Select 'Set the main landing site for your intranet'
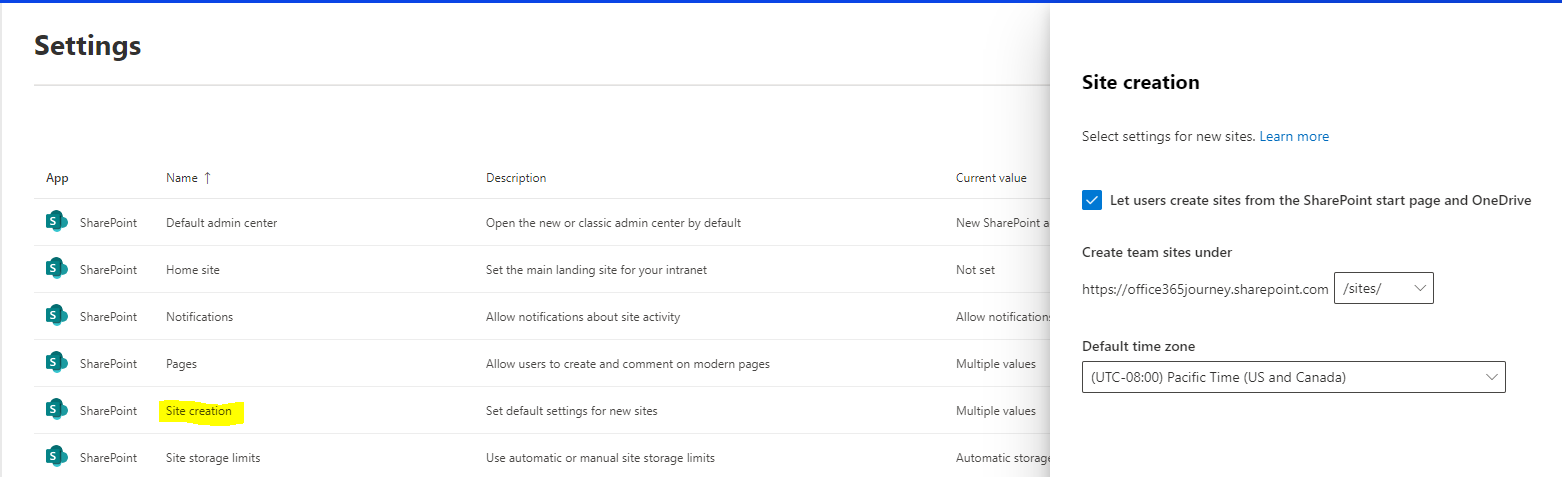This screenshot has width=1562, height=477. coord(596,270)
